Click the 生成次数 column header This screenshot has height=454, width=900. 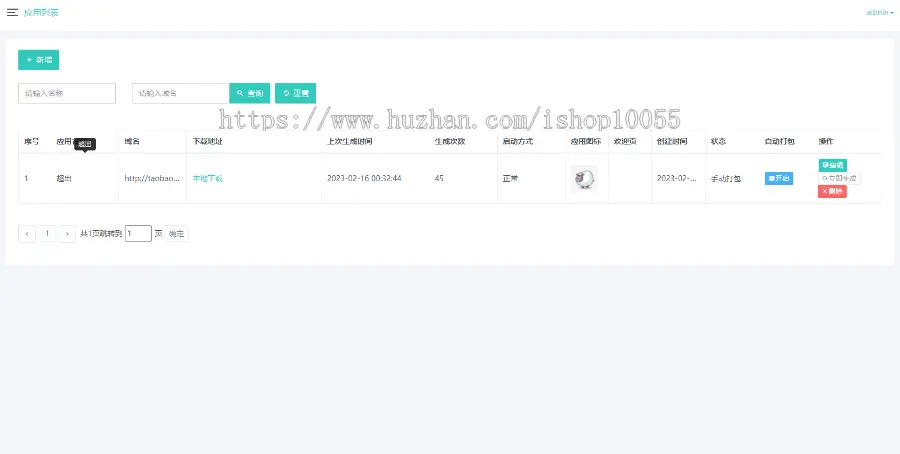click(x=449, y=141)
